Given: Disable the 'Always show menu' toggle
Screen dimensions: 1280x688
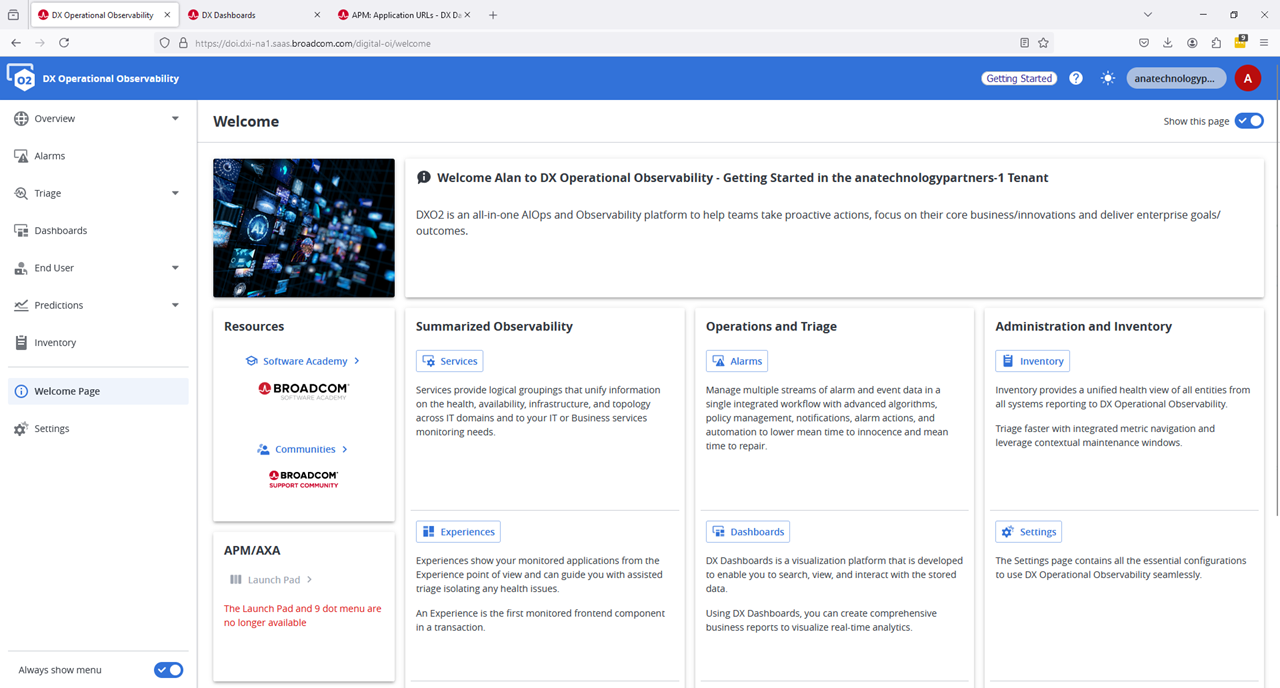Looking at the screenshot, I should pyautogui.click(x=168, y=670).
